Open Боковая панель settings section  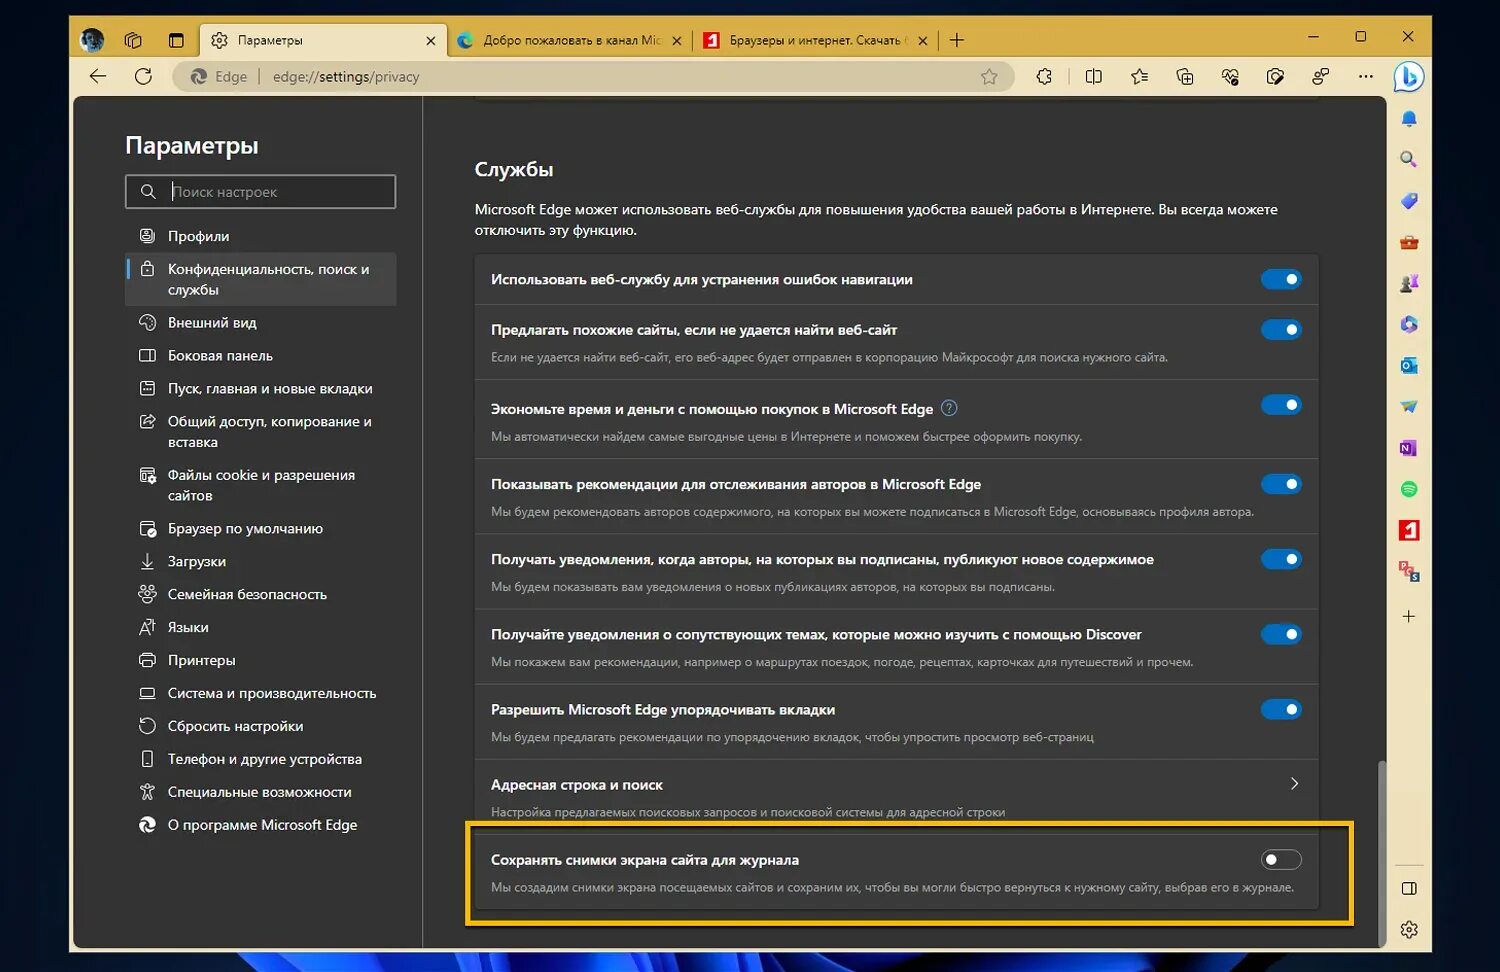(x=261, y=355)
